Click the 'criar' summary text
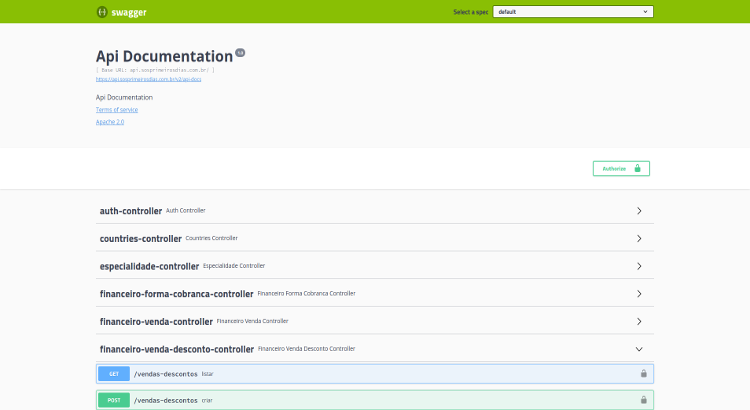 (207, 400)
